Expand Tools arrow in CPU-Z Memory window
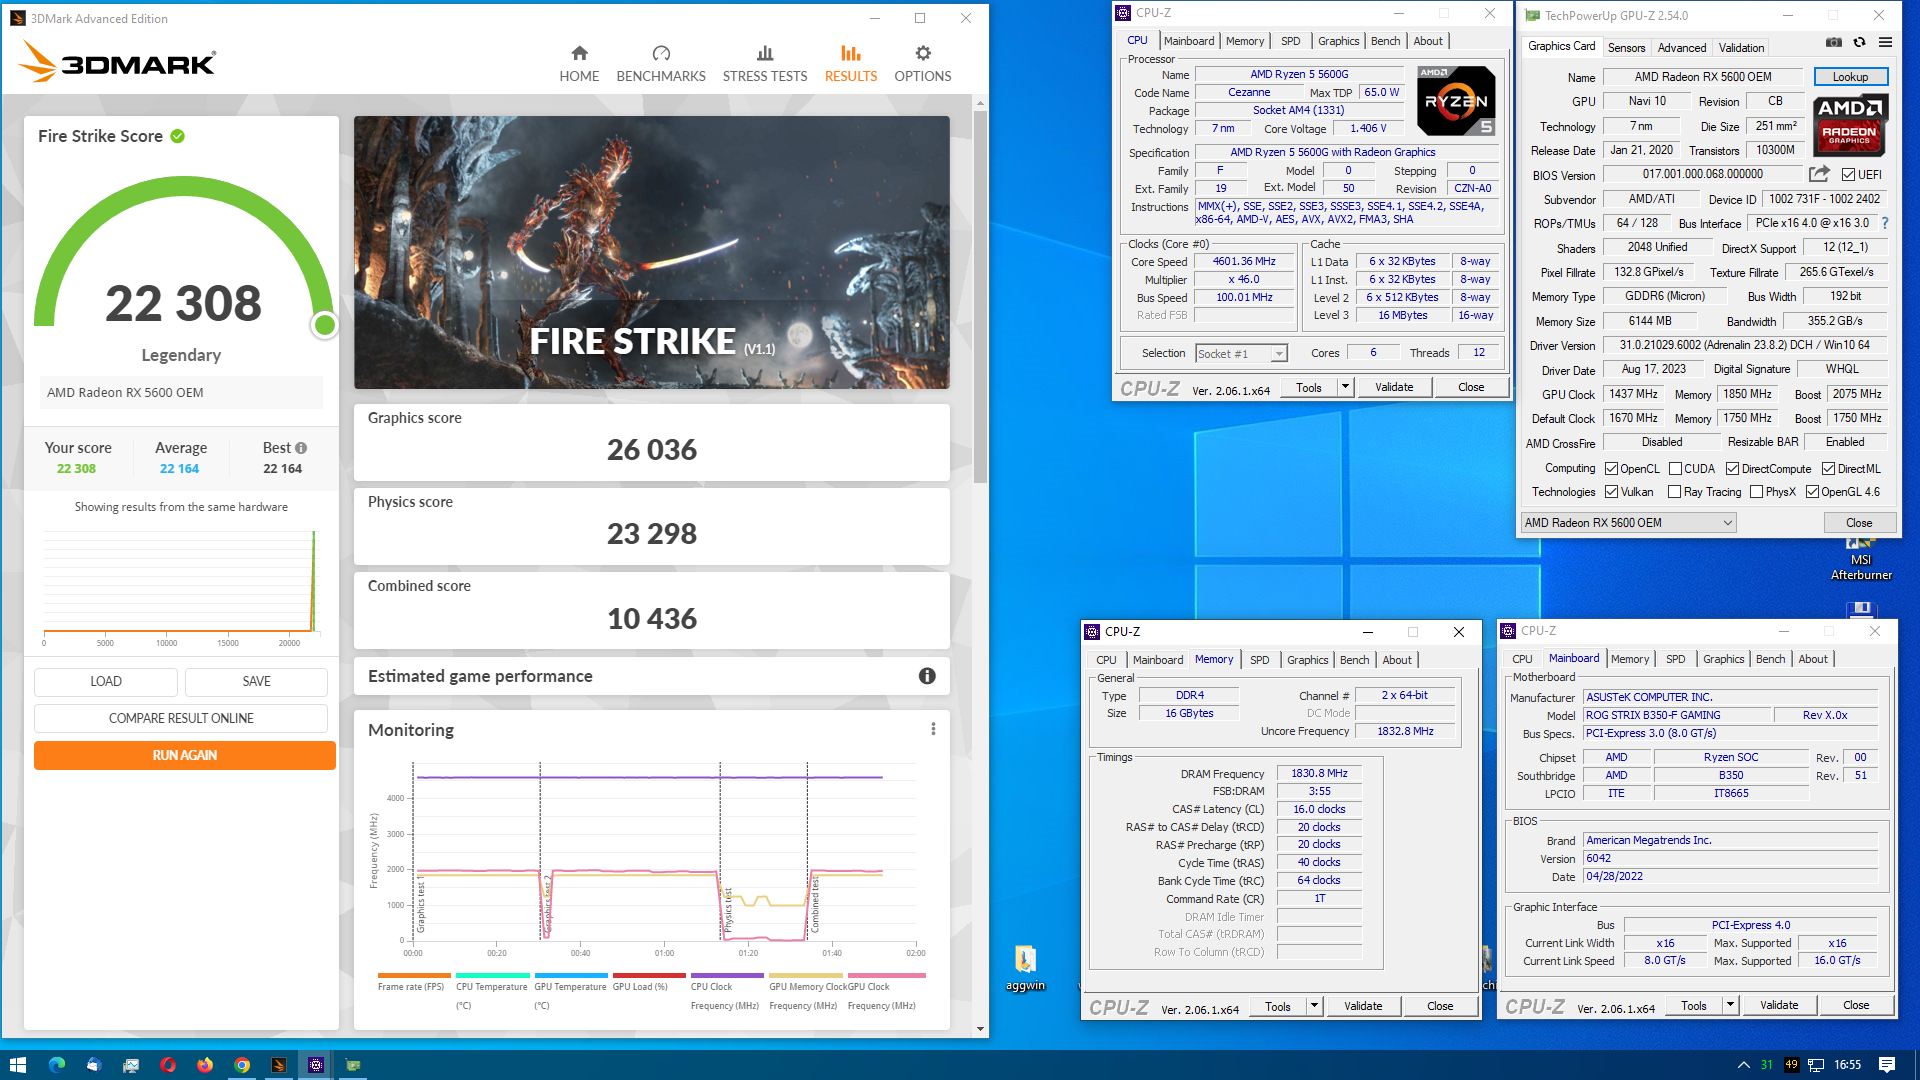The width and height of the screenshot is (1920, 1080). pos(1314,1006)
